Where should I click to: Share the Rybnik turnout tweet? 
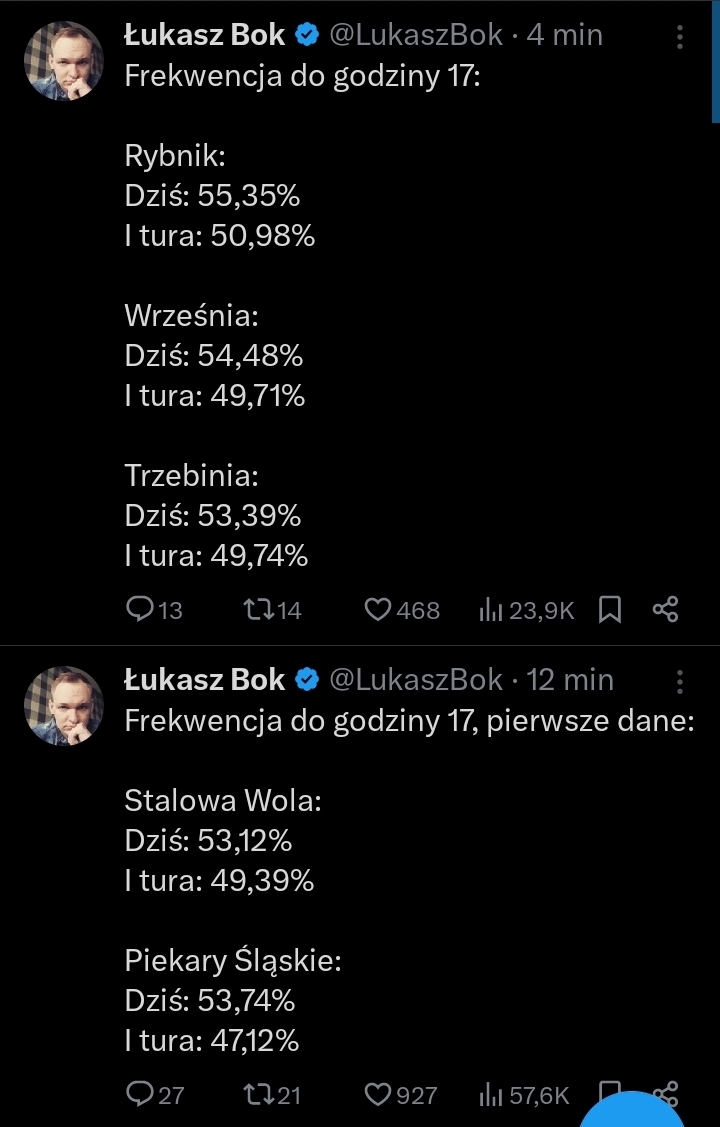[666, 609]
